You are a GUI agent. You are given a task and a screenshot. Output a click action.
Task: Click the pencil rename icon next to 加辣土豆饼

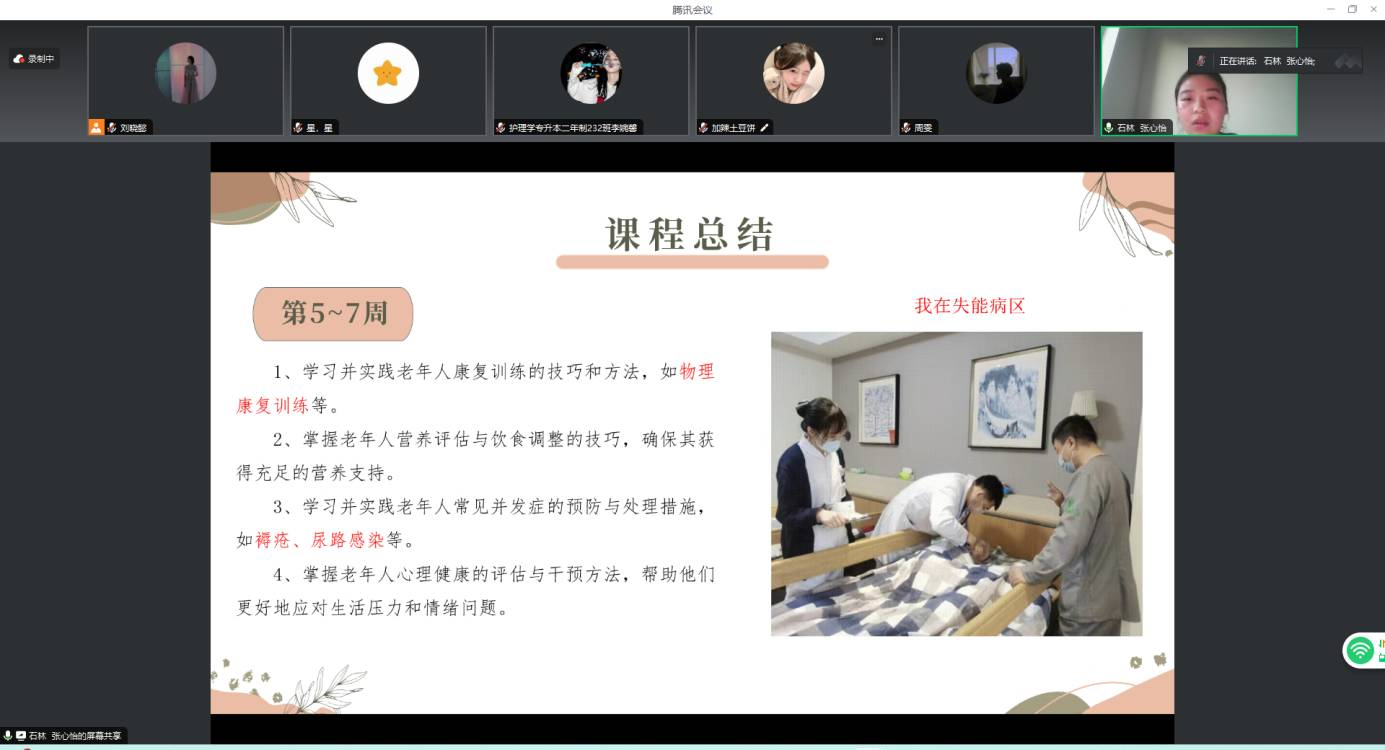coord(765,128)
